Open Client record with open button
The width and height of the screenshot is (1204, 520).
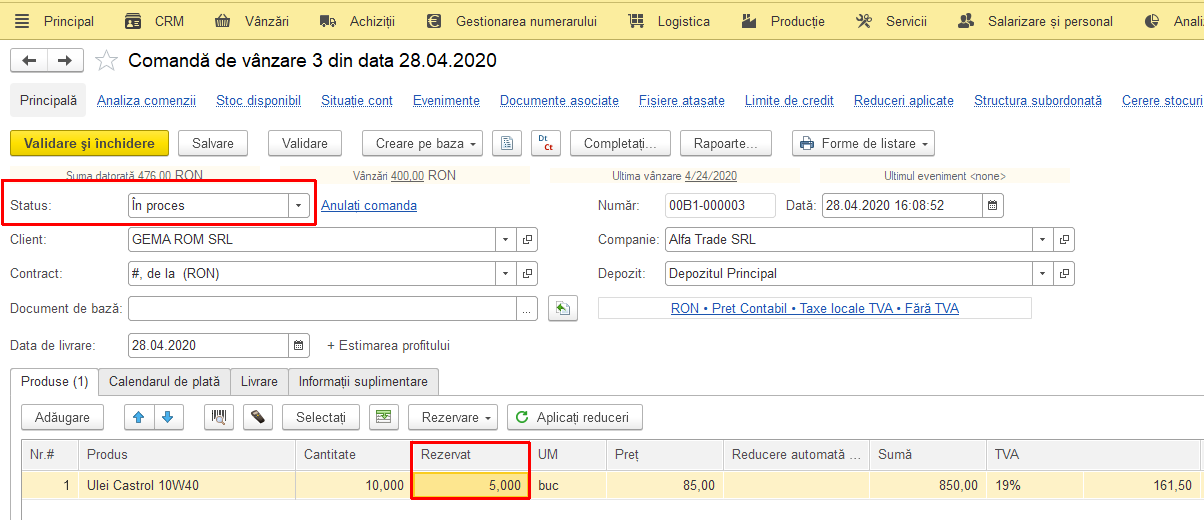coord(528,240)
